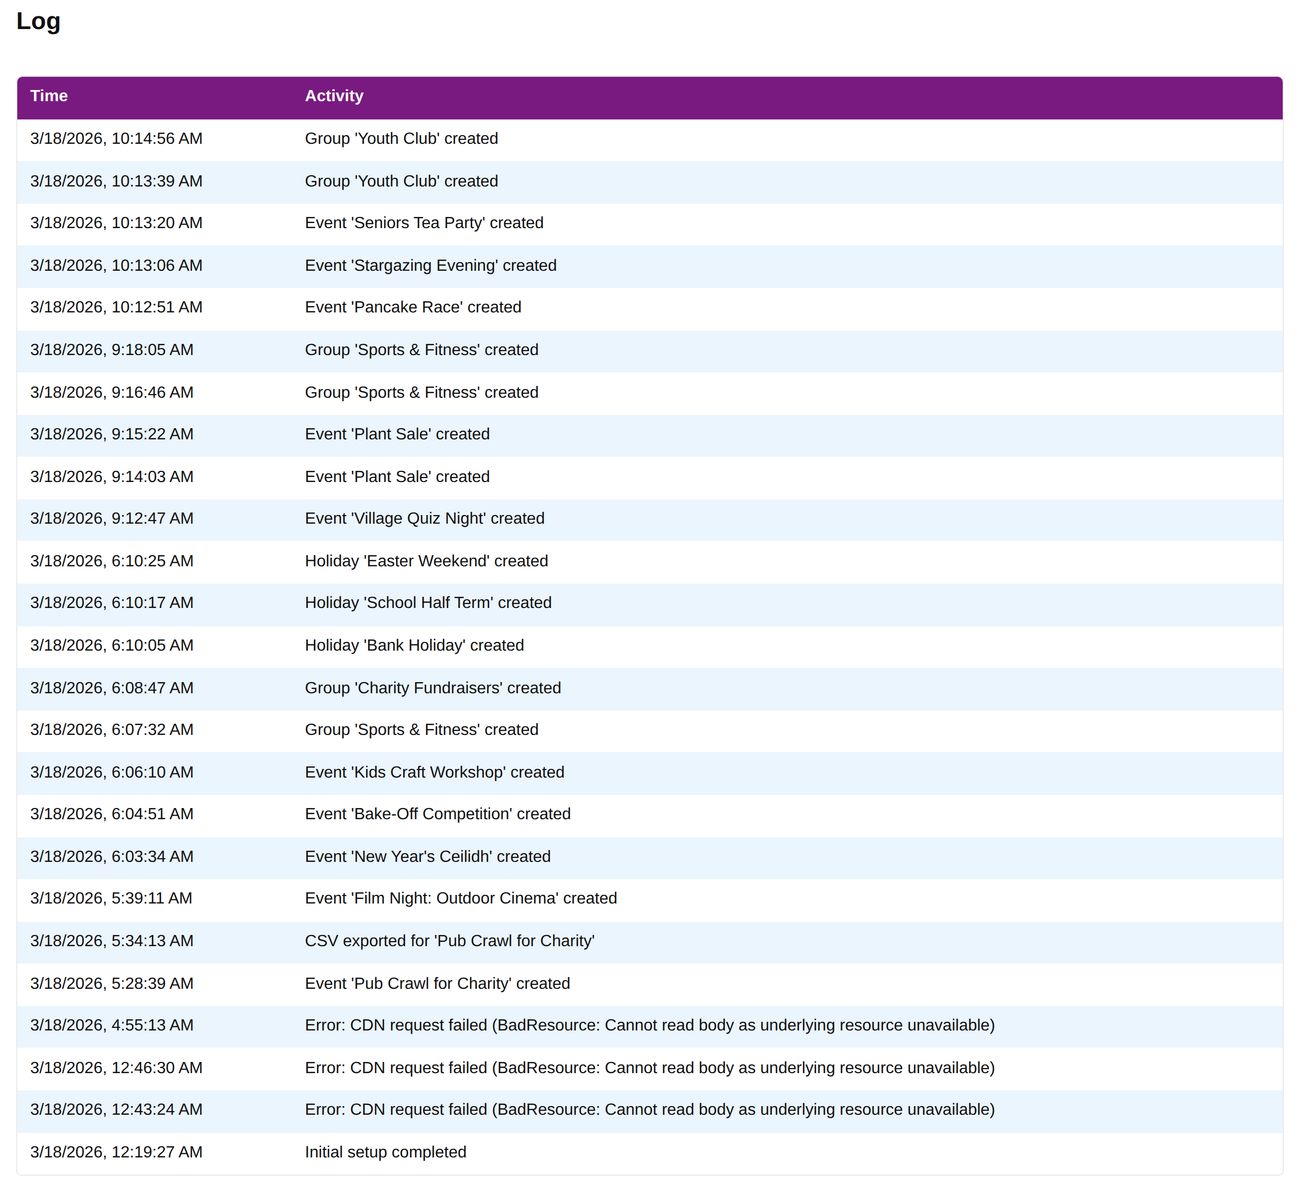The width and height of the screenshot is (1300, 1188).
Task: Click the 'Bake-Off Competition' created entry
Action: click(438, 814)
